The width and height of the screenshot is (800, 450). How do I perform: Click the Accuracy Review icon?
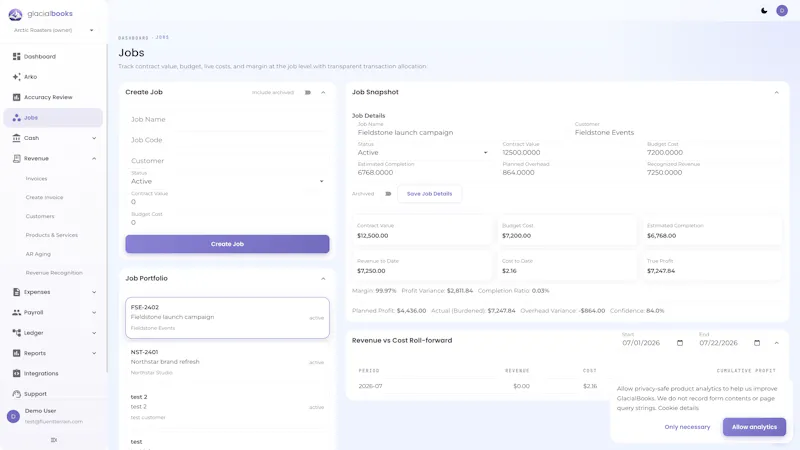point(16,97)
